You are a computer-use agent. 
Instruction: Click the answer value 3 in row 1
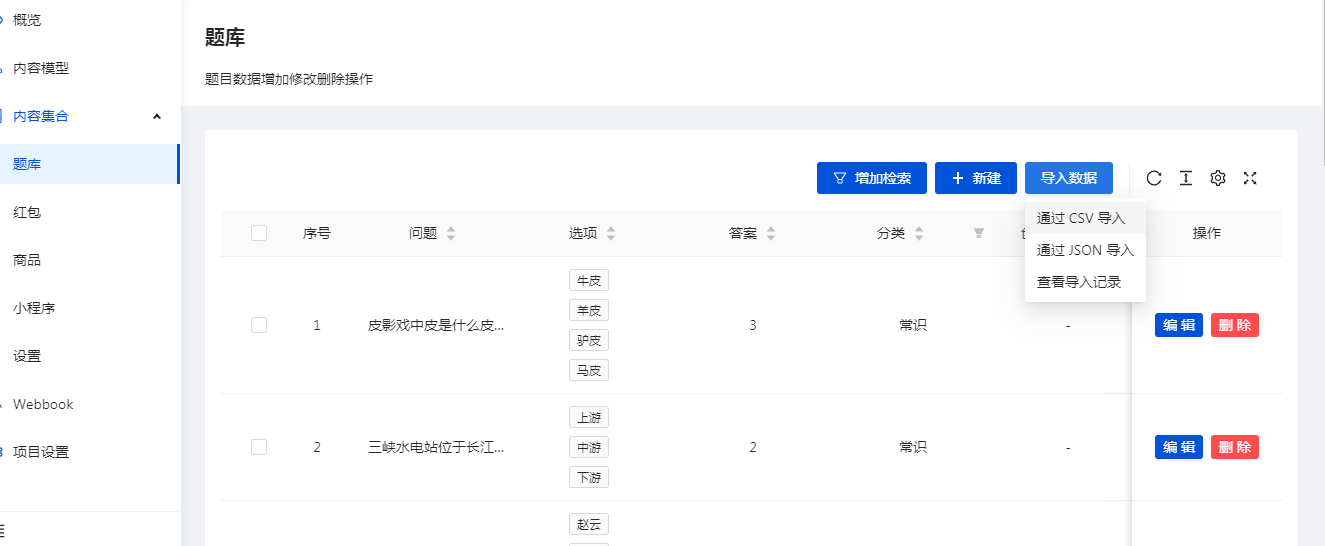pos(753,325)
